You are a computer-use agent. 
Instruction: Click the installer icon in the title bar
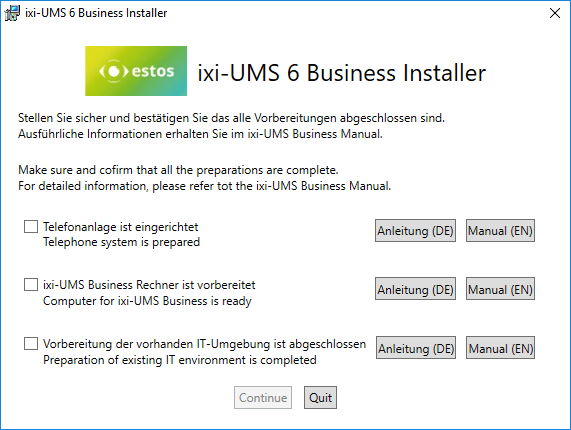pyautogui.click(x=12, y=13)
